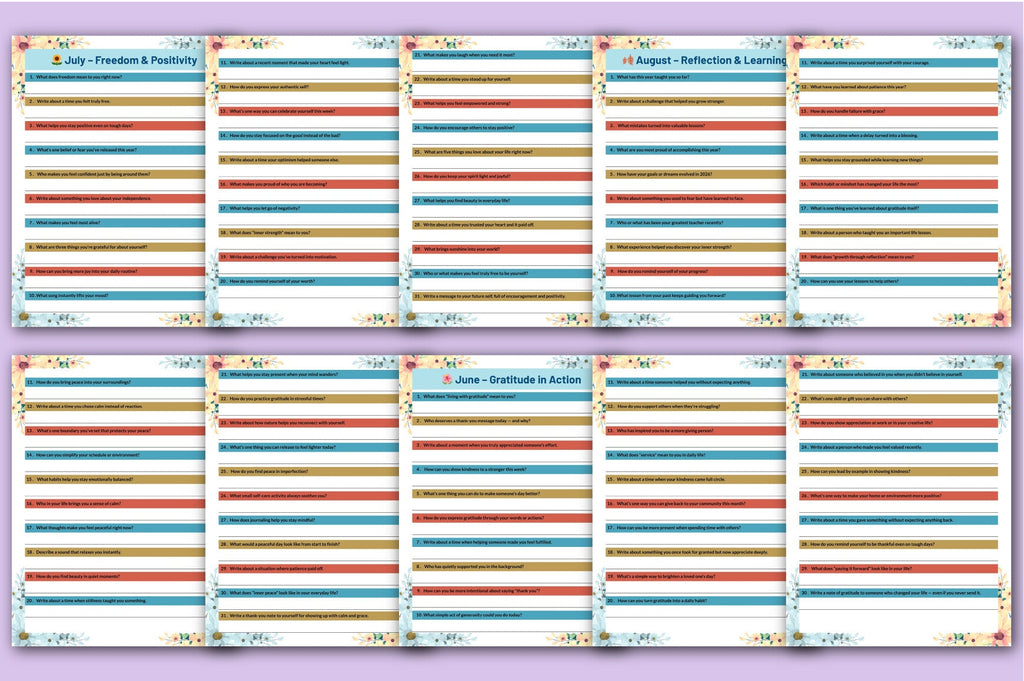Click prompt "What helps you feel empowered and strong?"

click(502, 103)
